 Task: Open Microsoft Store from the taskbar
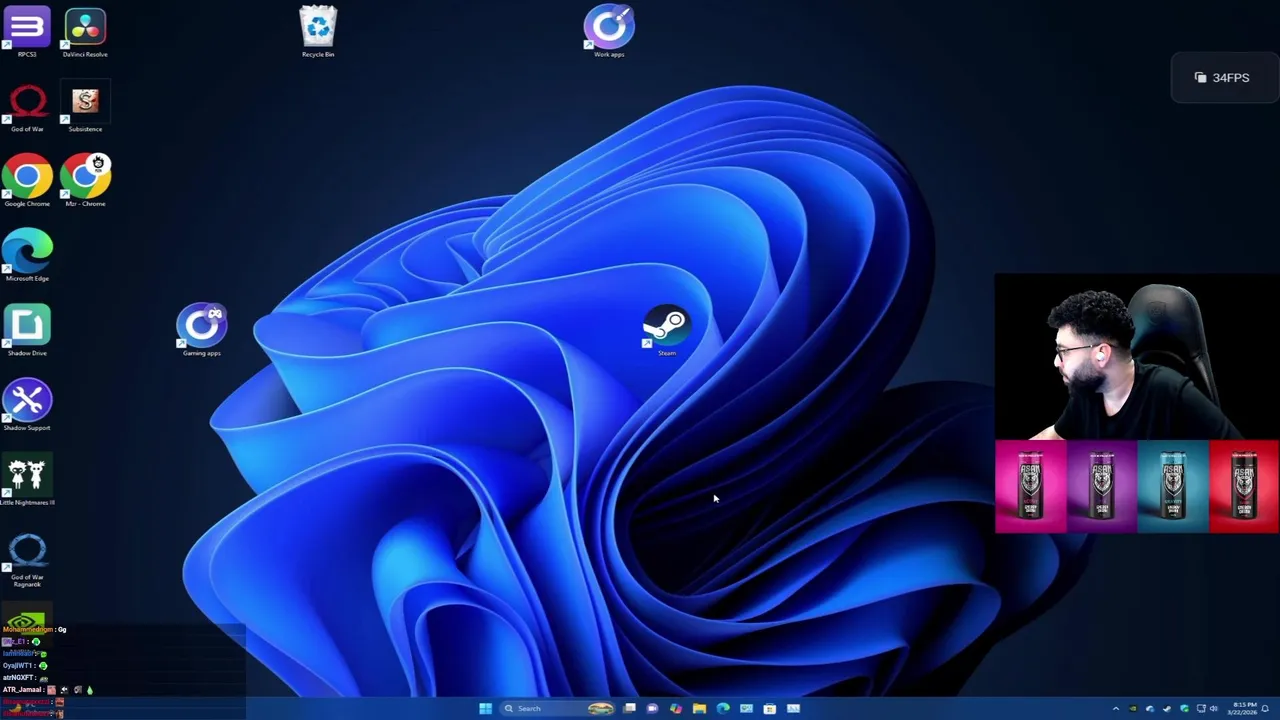(x=770, y=709)
